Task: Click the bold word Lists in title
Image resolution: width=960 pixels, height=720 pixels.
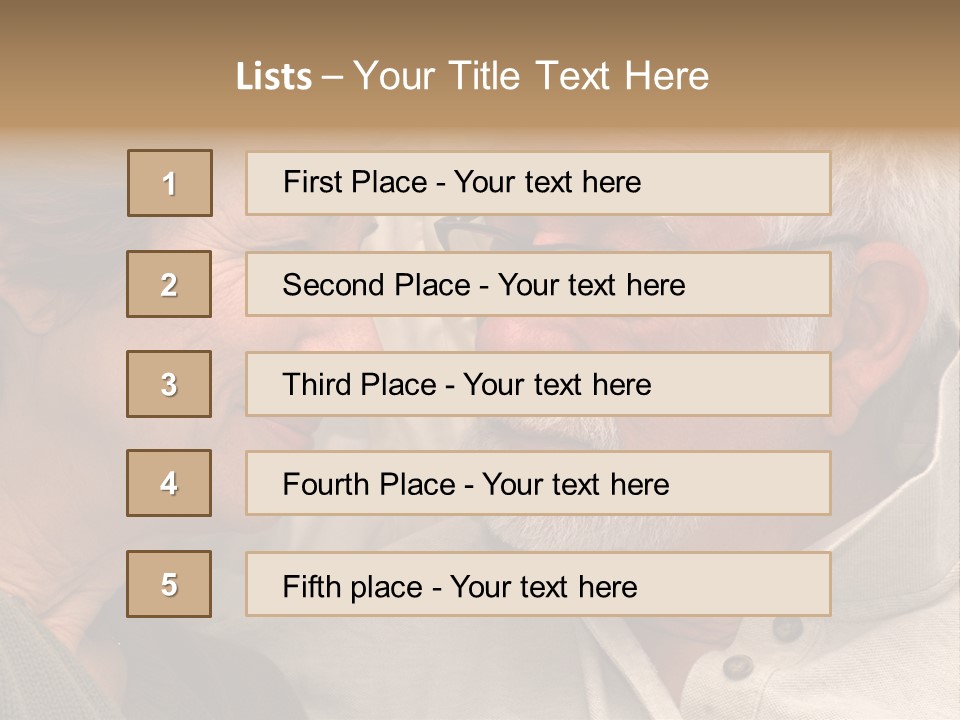Action: coord(274,77)
